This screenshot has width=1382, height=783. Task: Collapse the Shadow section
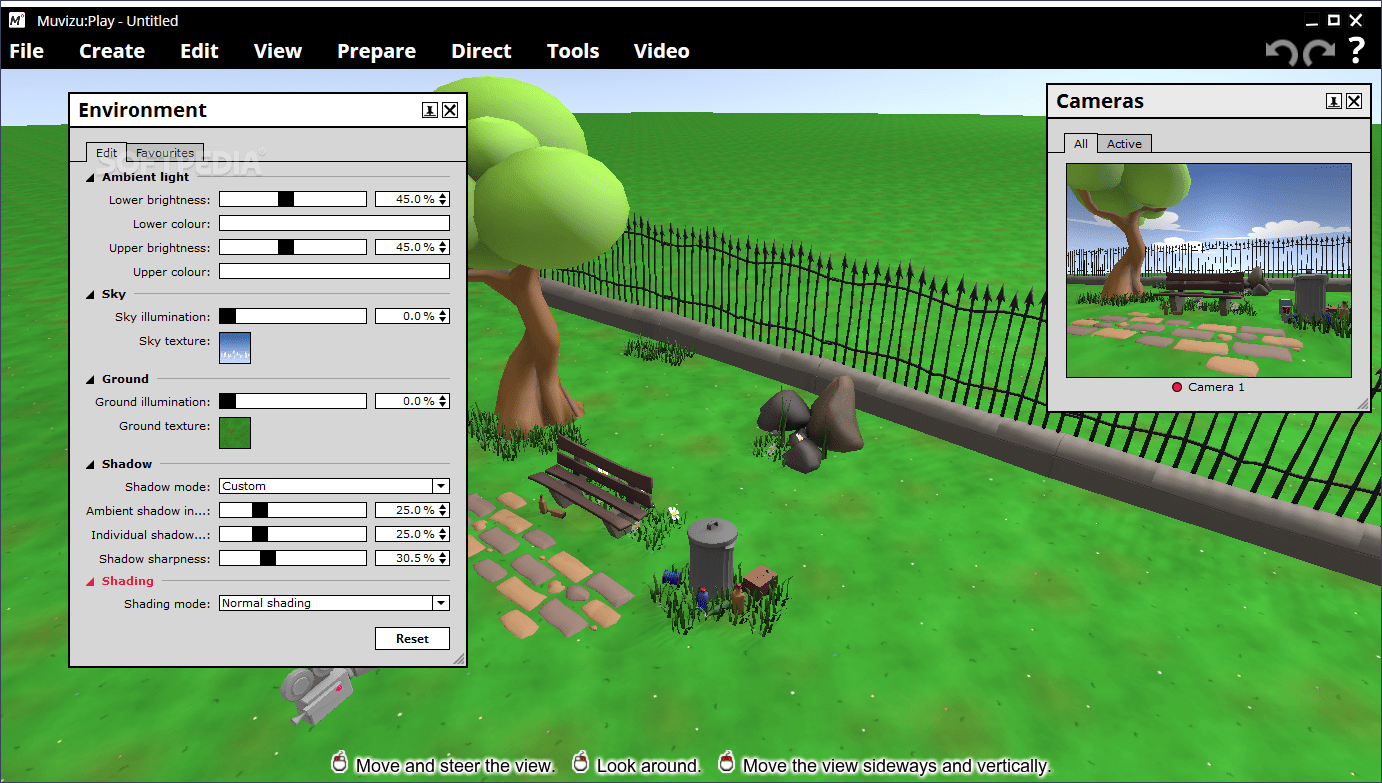pos(91,465)
